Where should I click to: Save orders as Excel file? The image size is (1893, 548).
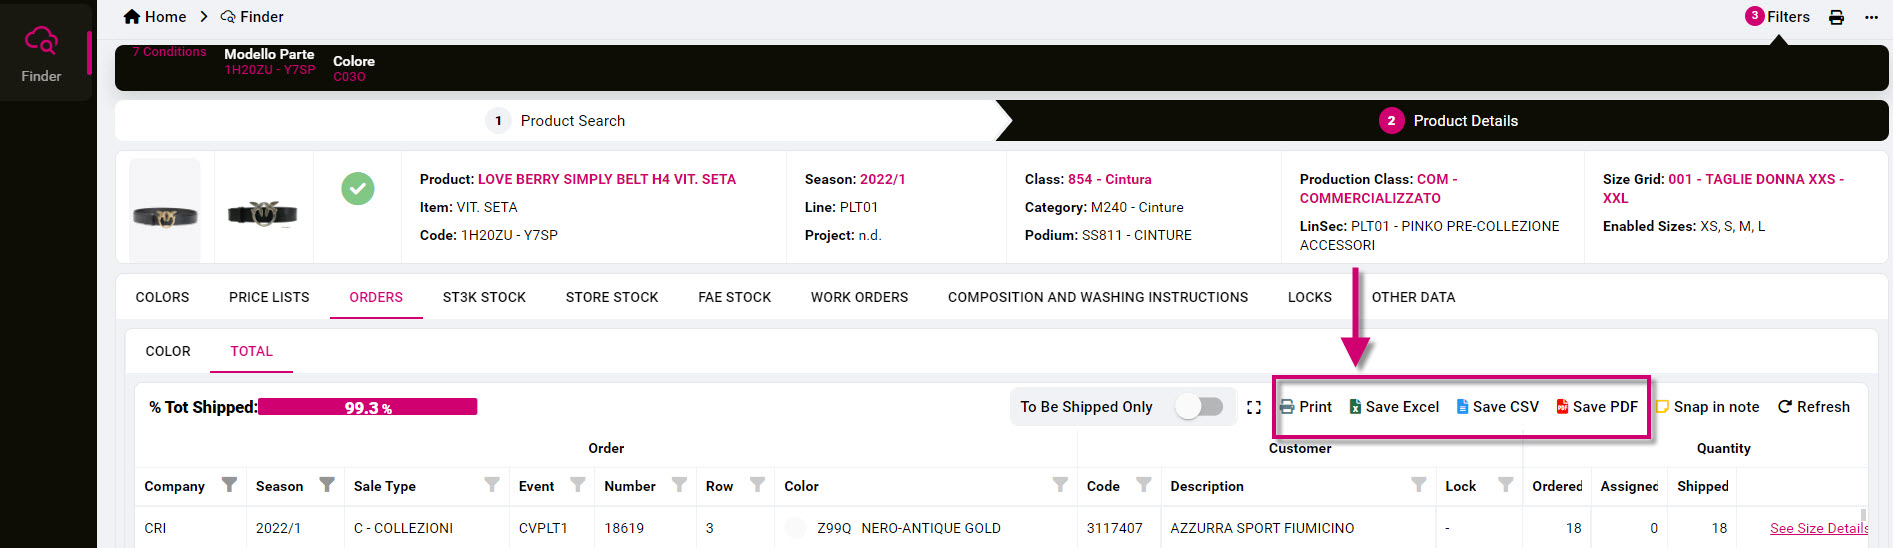click(1394, 407)
